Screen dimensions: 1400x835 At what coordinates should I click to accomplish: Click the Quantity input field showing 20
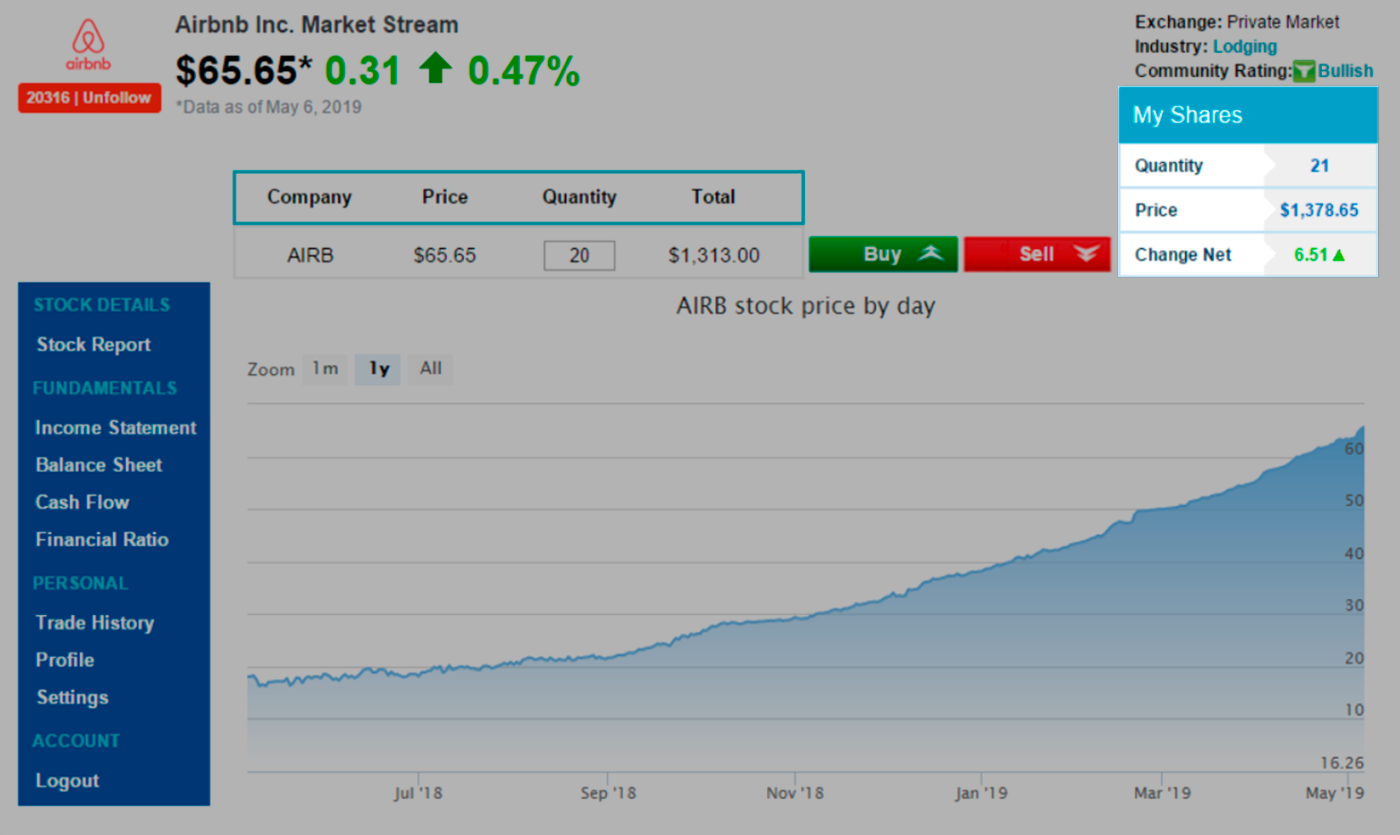point(579,255)
